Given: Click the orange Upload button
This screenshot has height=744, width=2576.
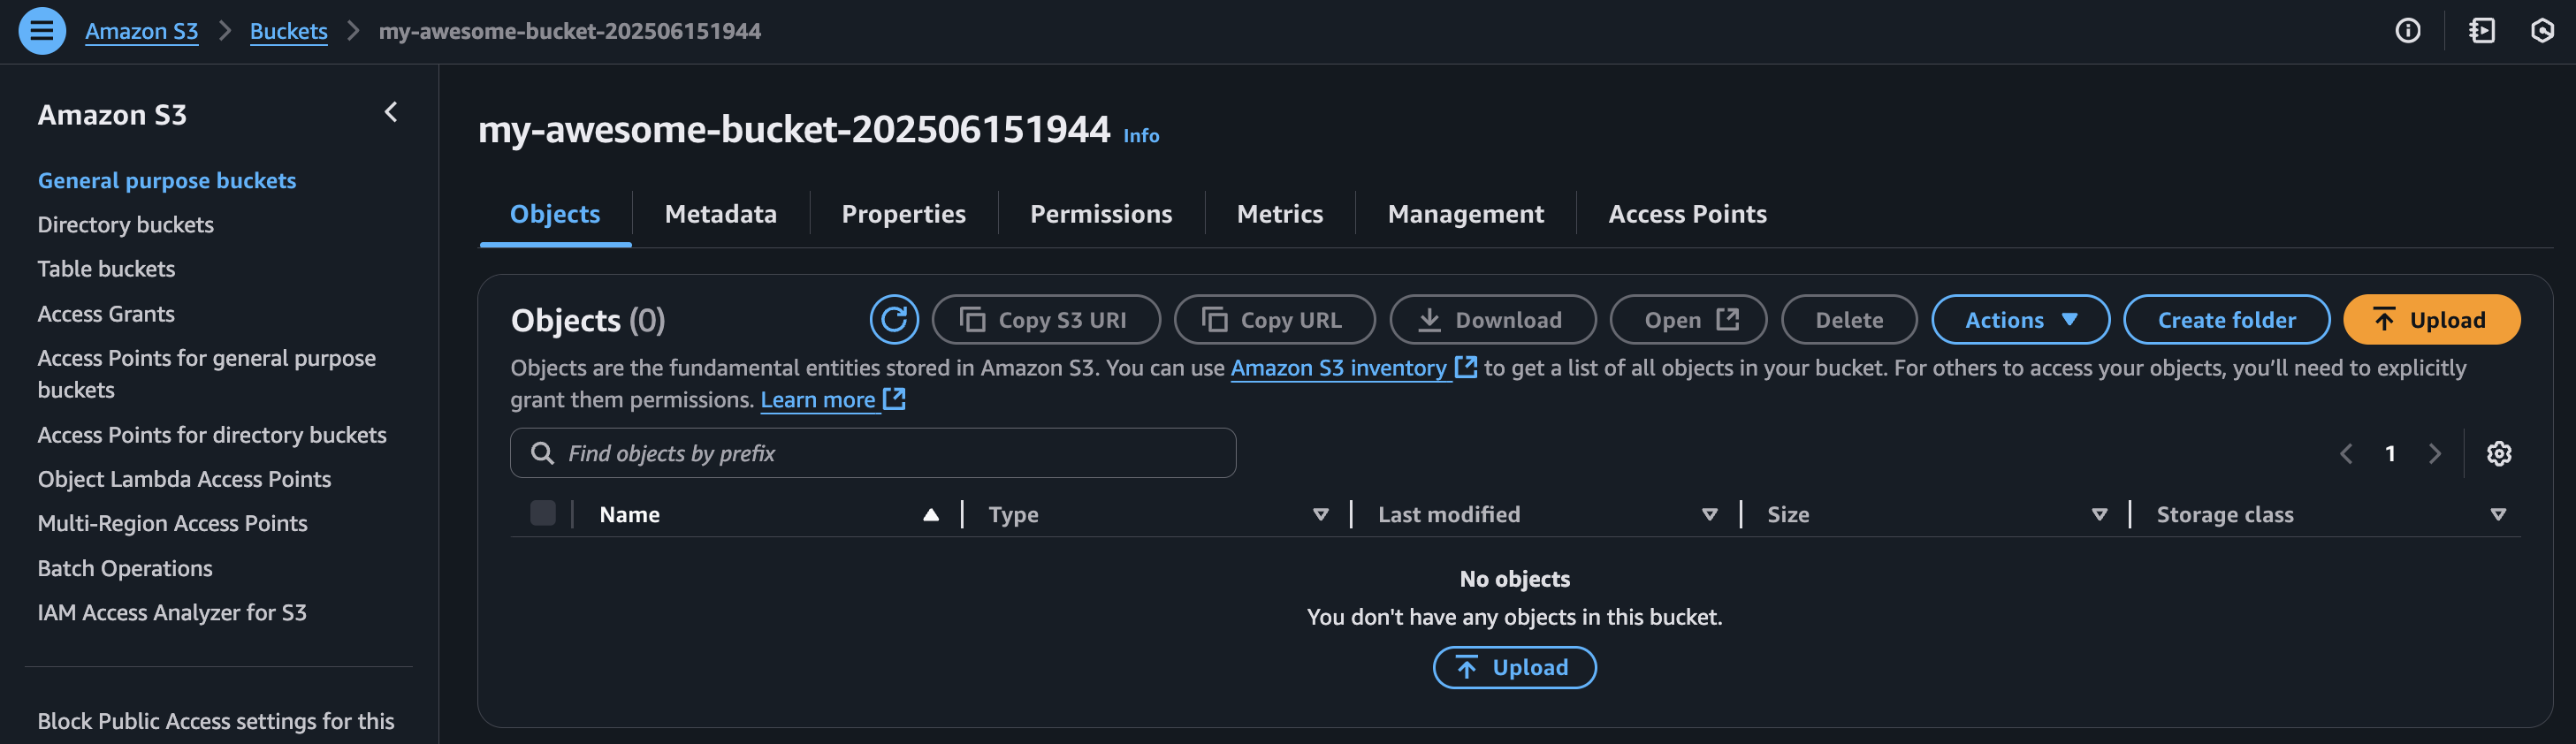Looking at the screenshot, I should pyautogui.click(x=2431, y=320).
